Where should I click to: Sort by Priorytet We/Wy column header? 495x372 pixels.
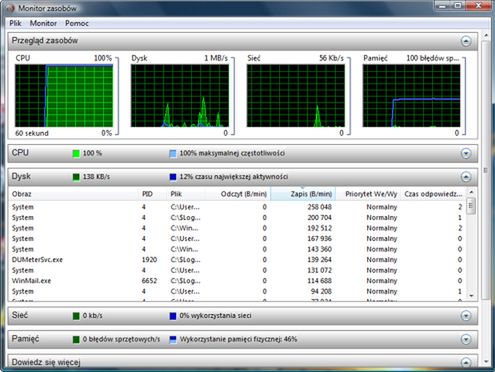(368, 194)
